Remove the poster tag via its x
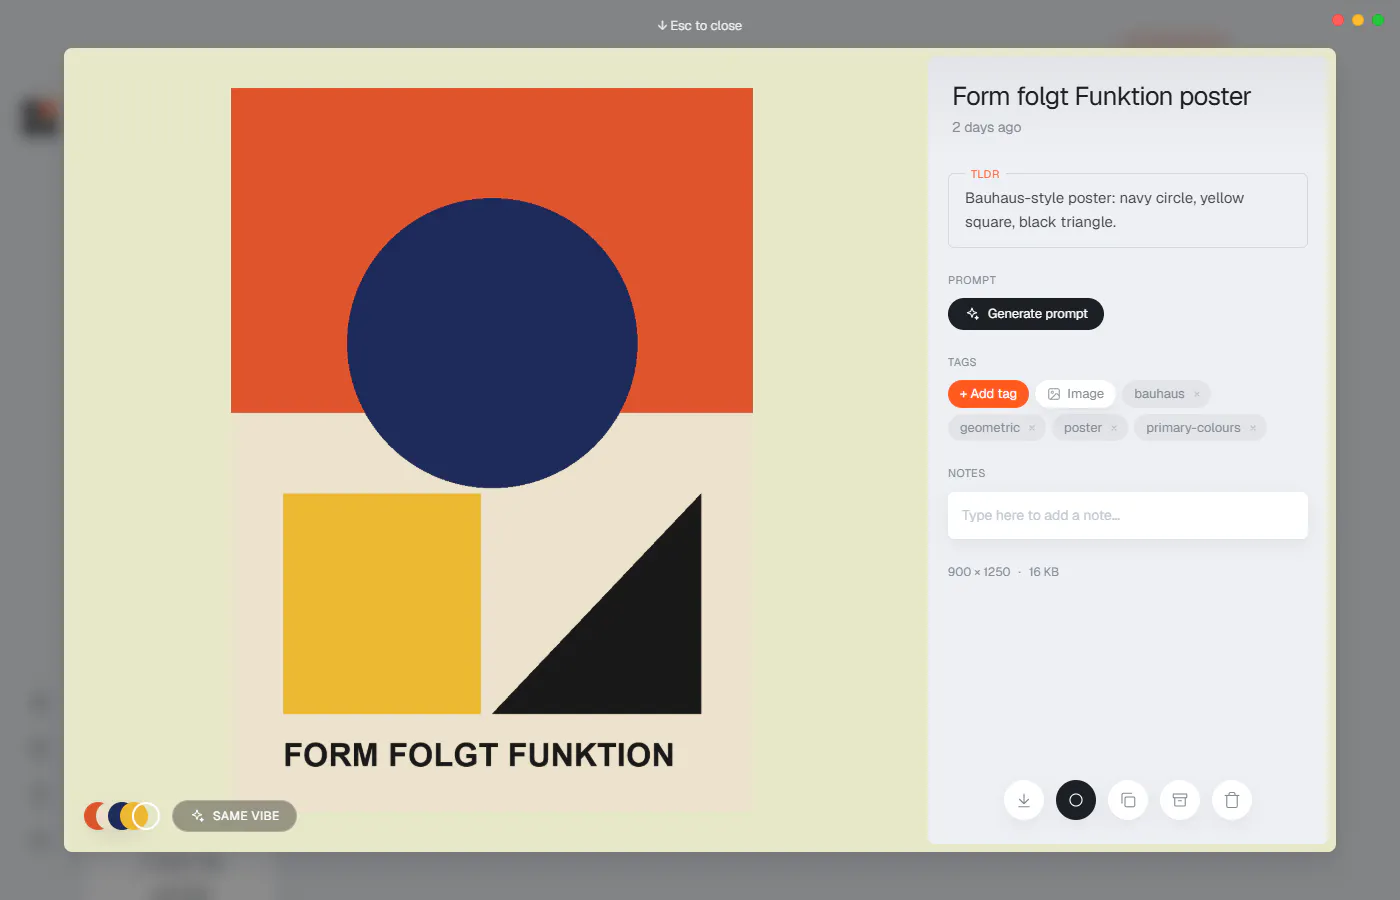1400x900 pixels. click(1114, 428)
